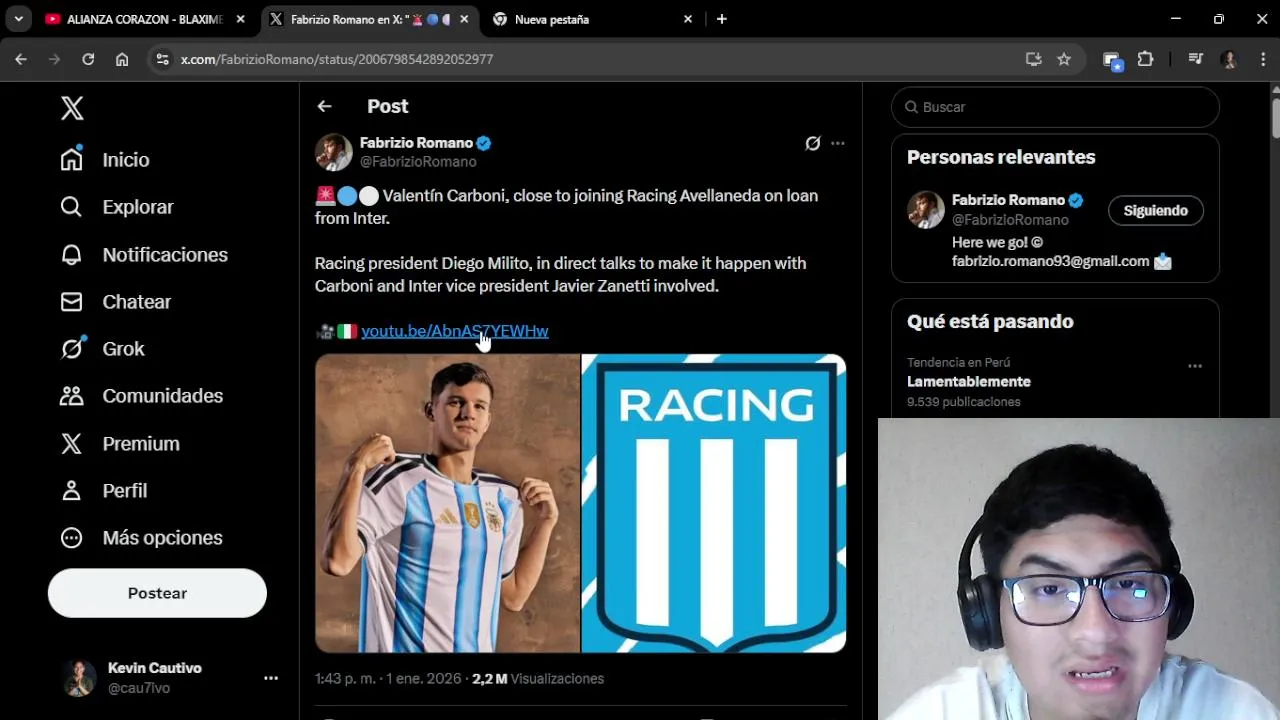Open Carboni Argentina jersey photo
The height and width of the screenshot is (720, 1280).
448,503
